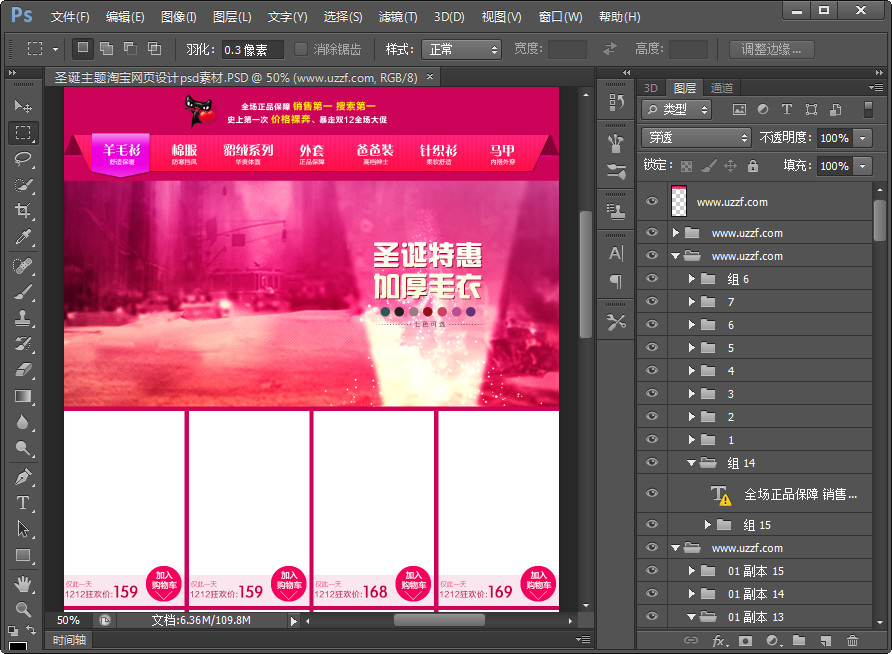This screenshot has width=892, height=654.
Task: Switch to the 通道 channels tab
Action: coord(721,88)
